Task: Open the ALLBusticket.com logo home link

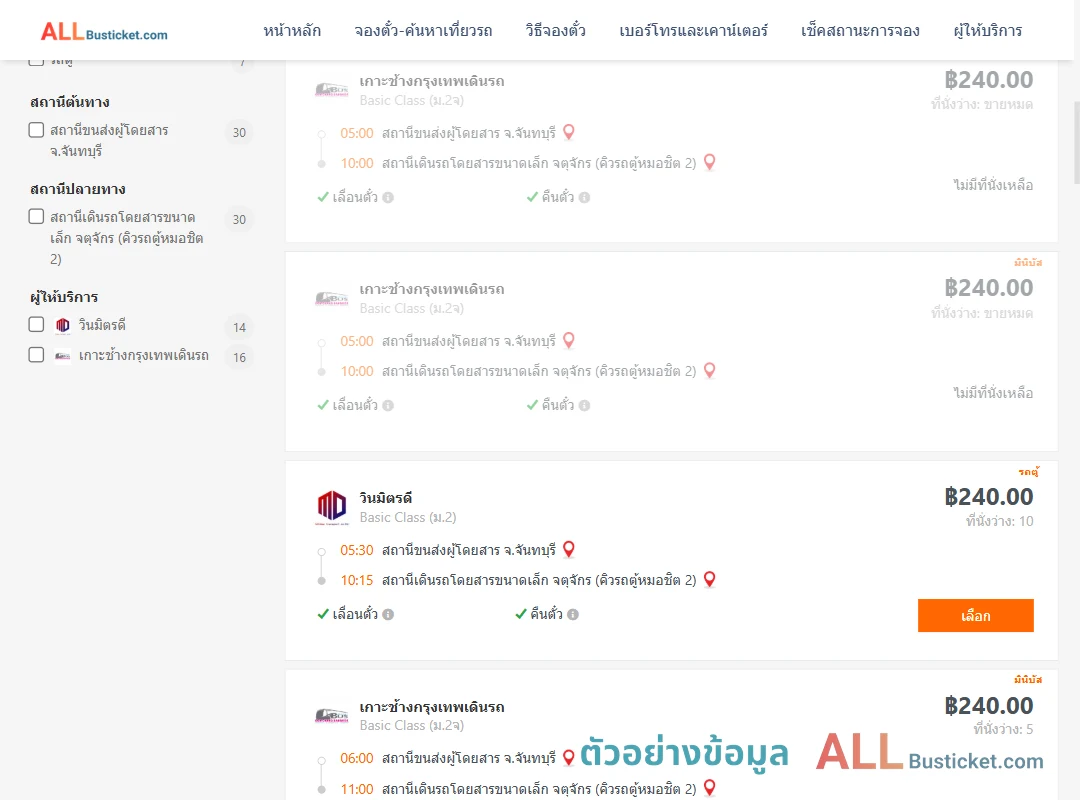Action: [x=104, y=32]
